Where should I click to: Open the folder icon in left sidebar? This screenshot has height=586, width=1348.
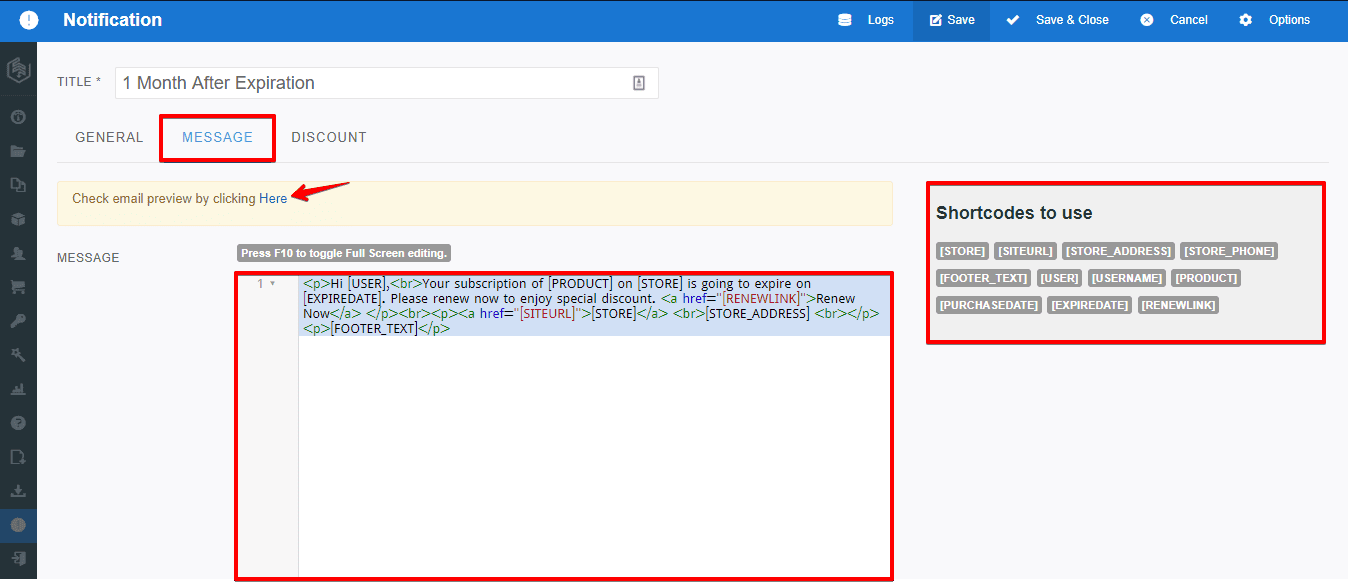click(x=17, y=151)
